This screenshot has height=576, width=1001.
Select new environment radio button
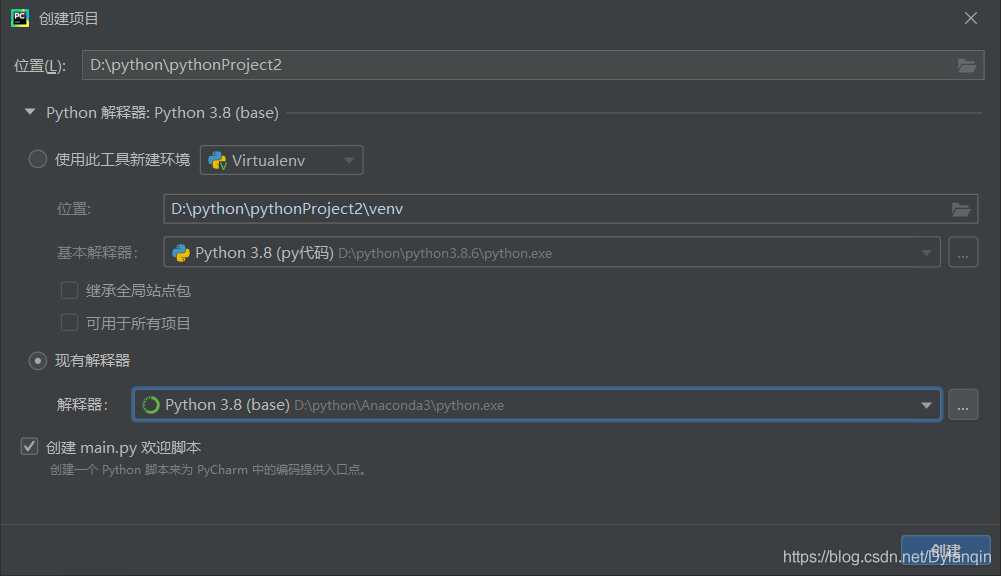tap(38, 159)
